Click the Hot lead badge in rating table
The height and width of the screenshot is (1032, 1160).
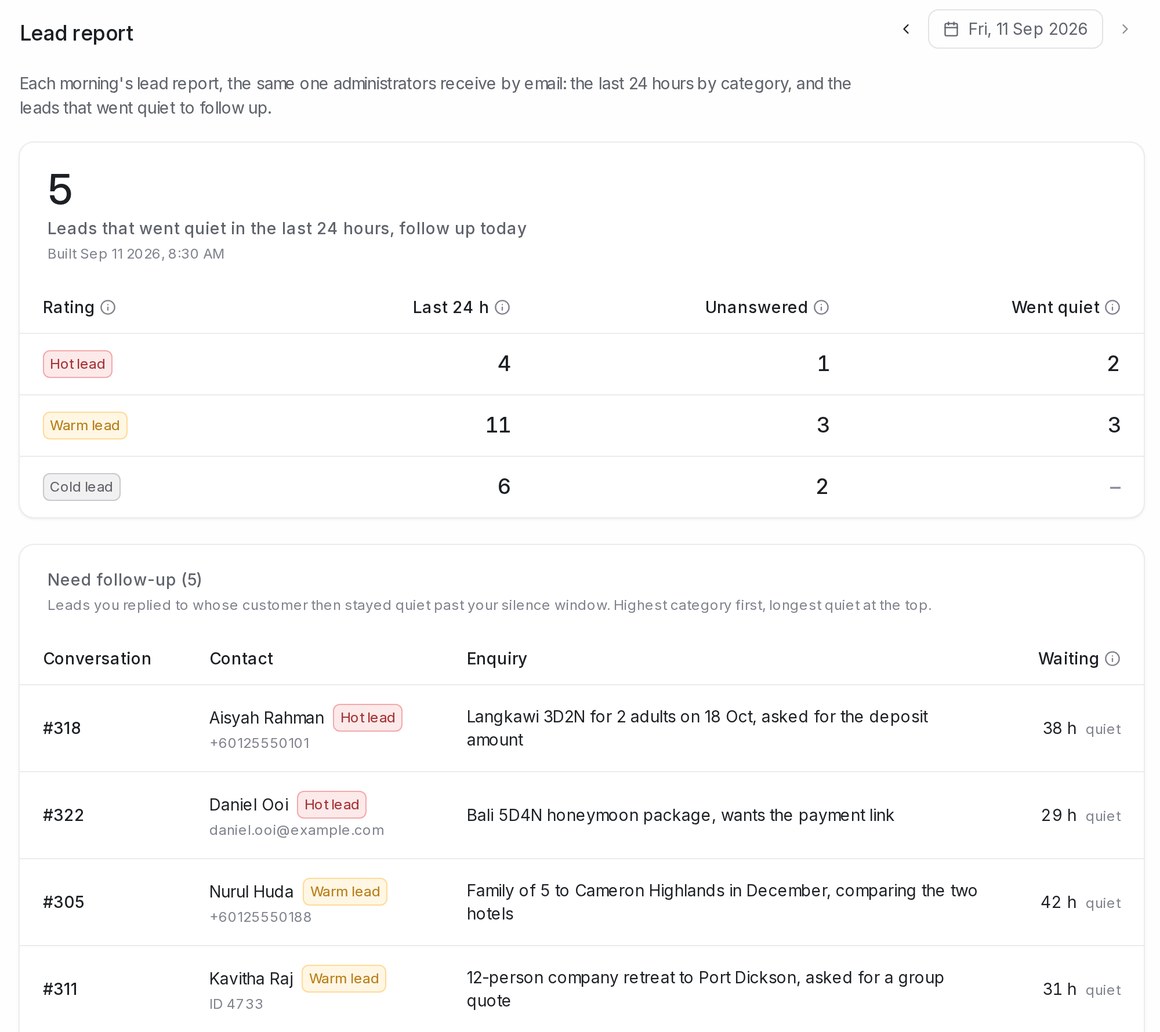point(78,364)
